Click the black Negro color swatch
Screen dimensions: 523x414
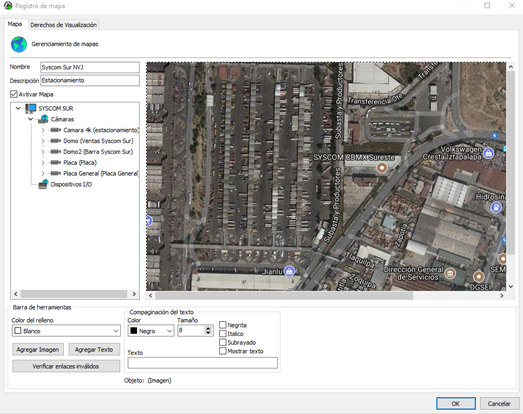click(x=133, y=331)
